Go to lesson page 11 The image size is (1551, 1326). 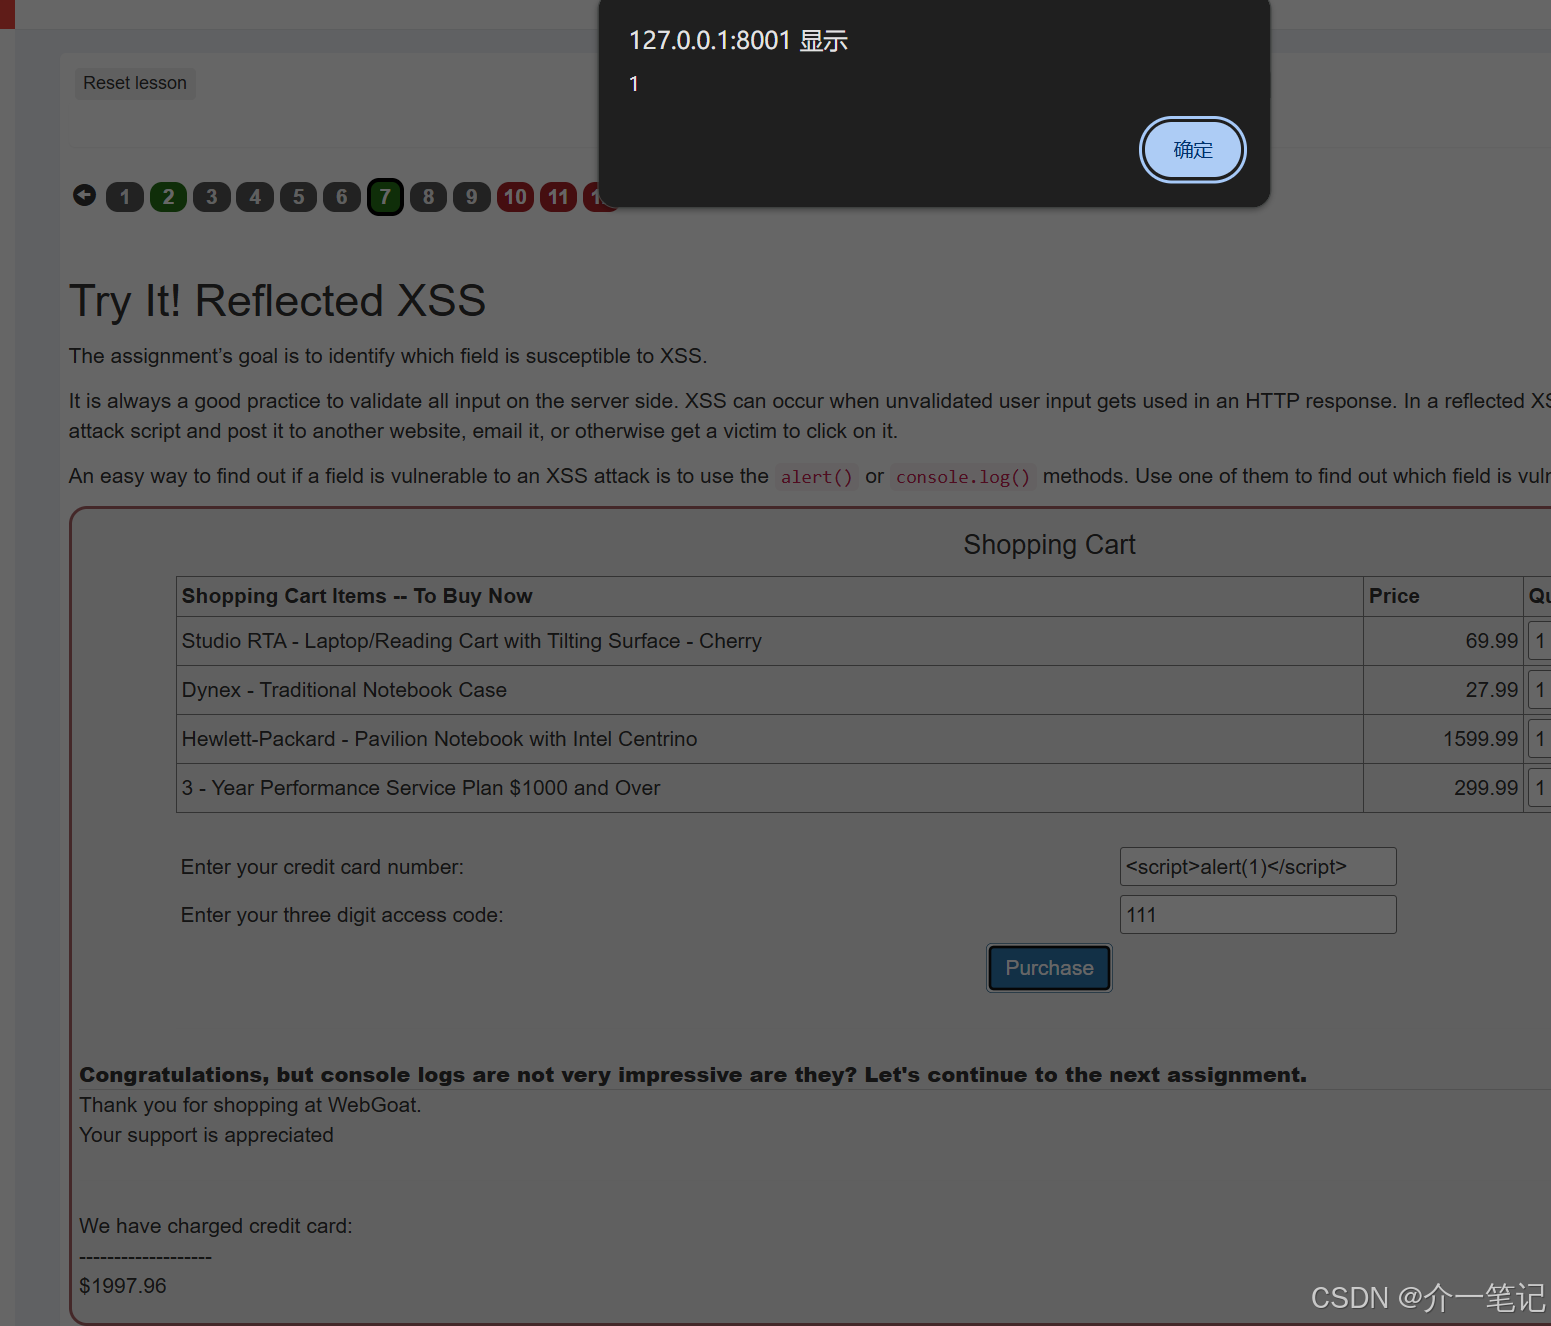(x=558, y=197)
